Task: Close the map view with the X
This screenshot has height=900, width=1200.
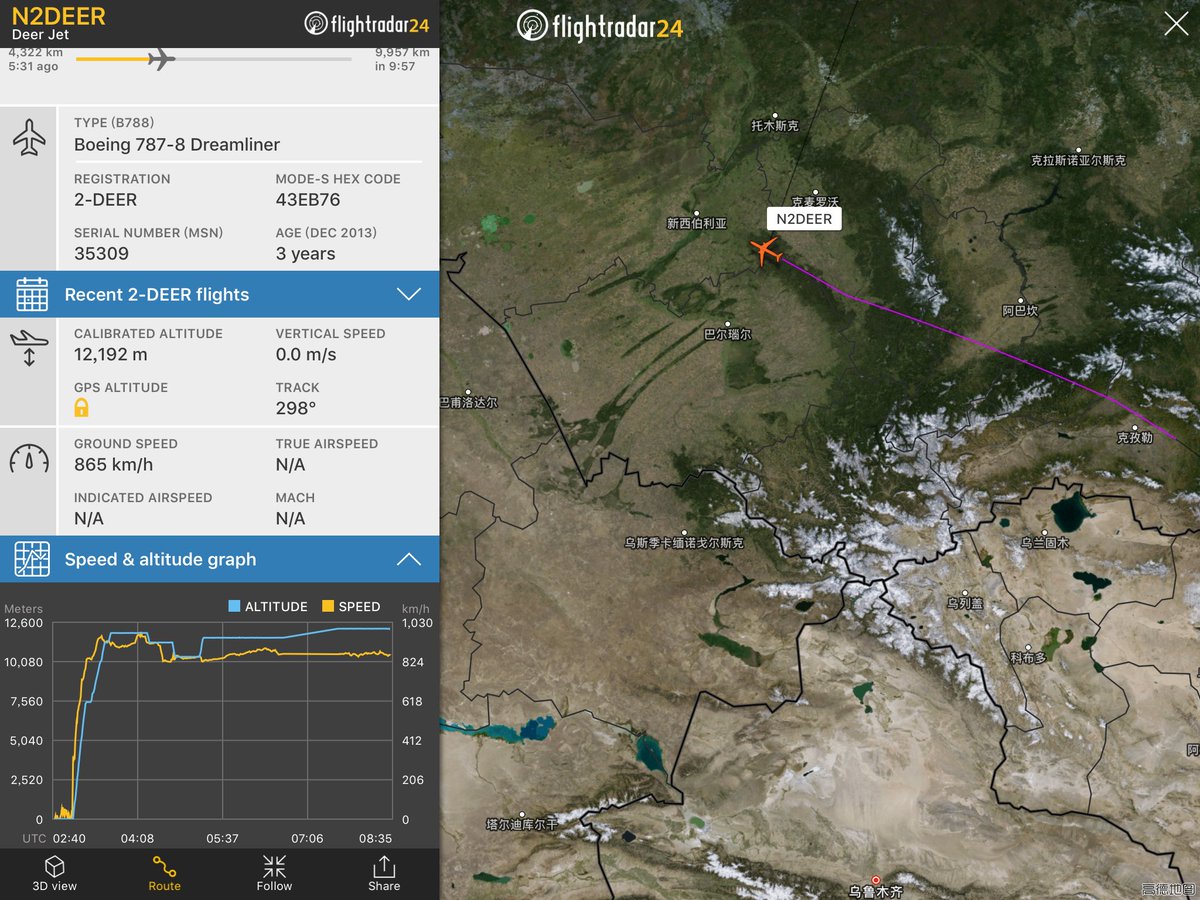Action: coord(1176,24)
